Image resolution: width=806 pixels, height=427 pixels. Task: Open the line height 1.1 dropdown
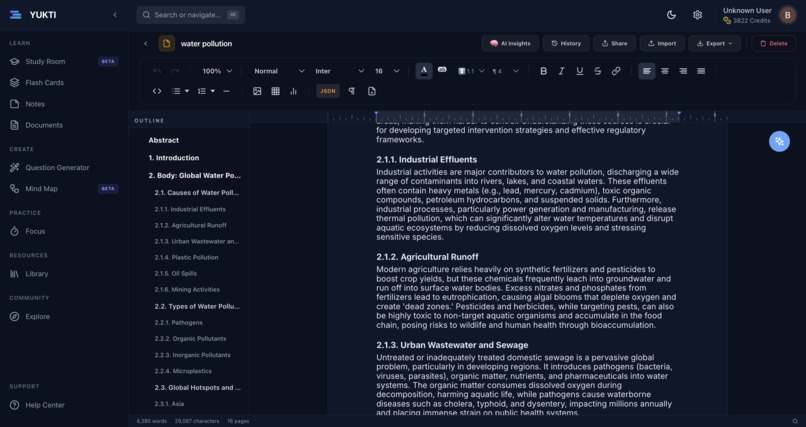(471, 71)
